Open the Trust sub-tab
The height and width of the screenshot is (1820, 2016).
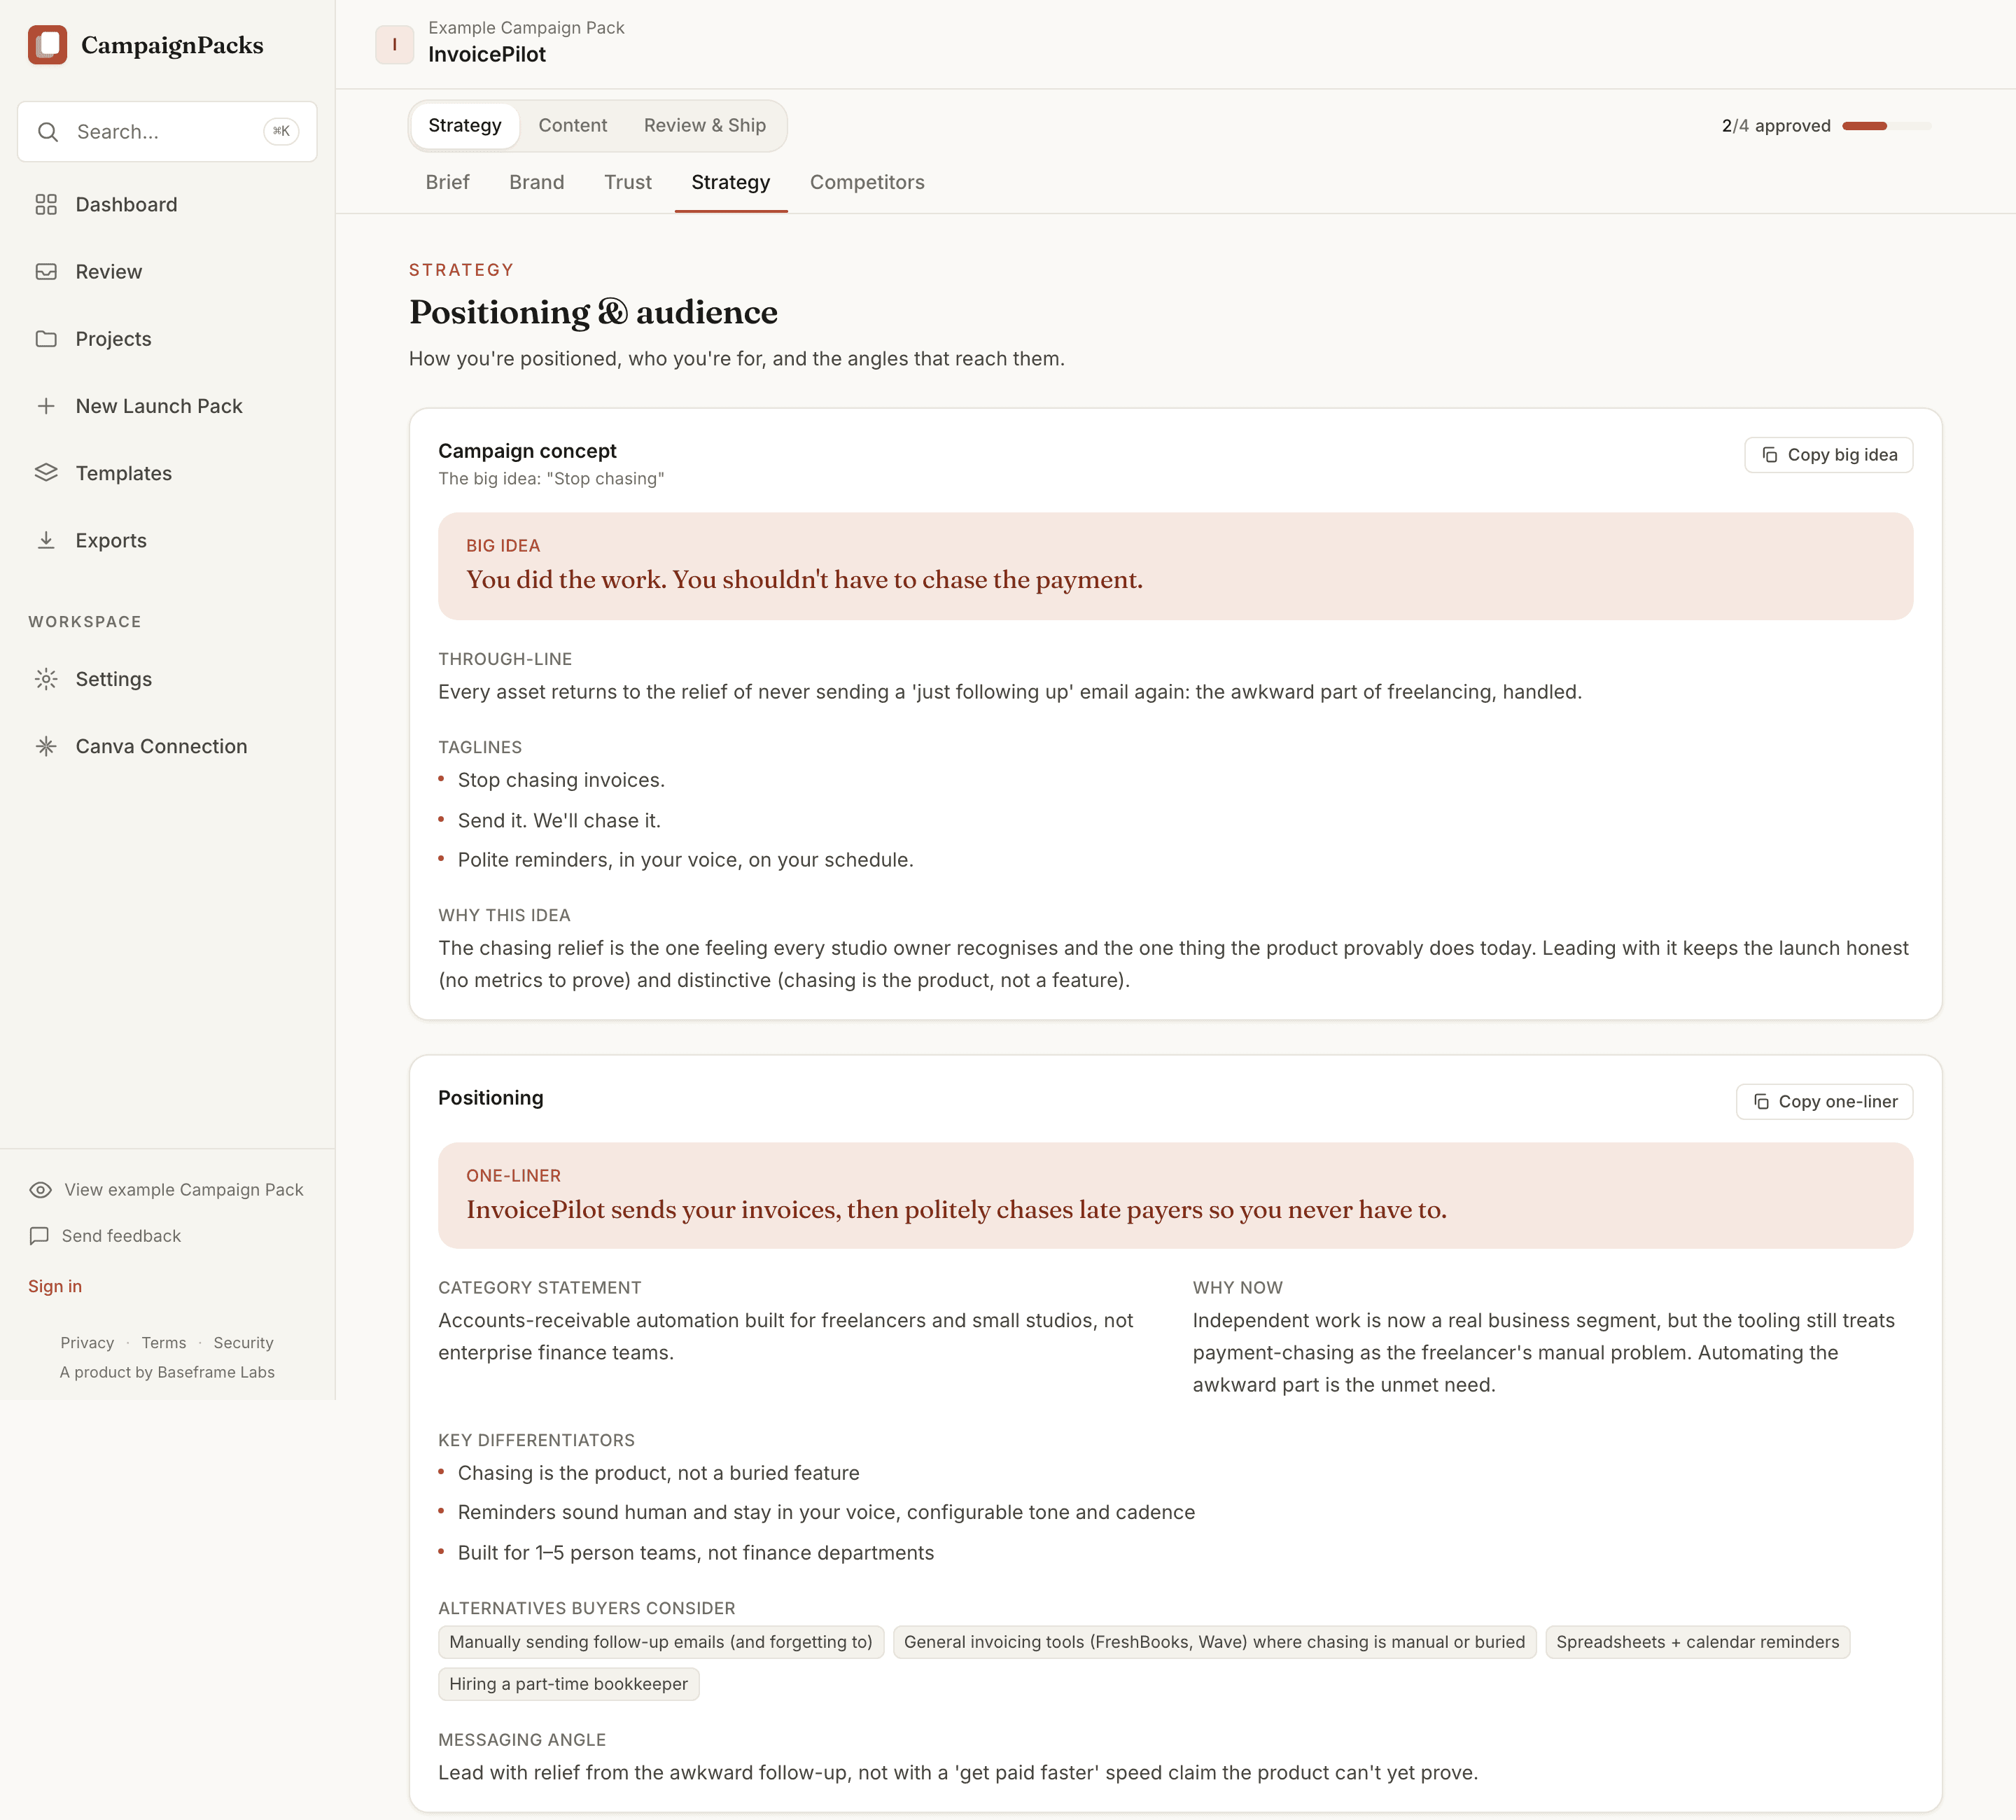click(x=628, y=182)
